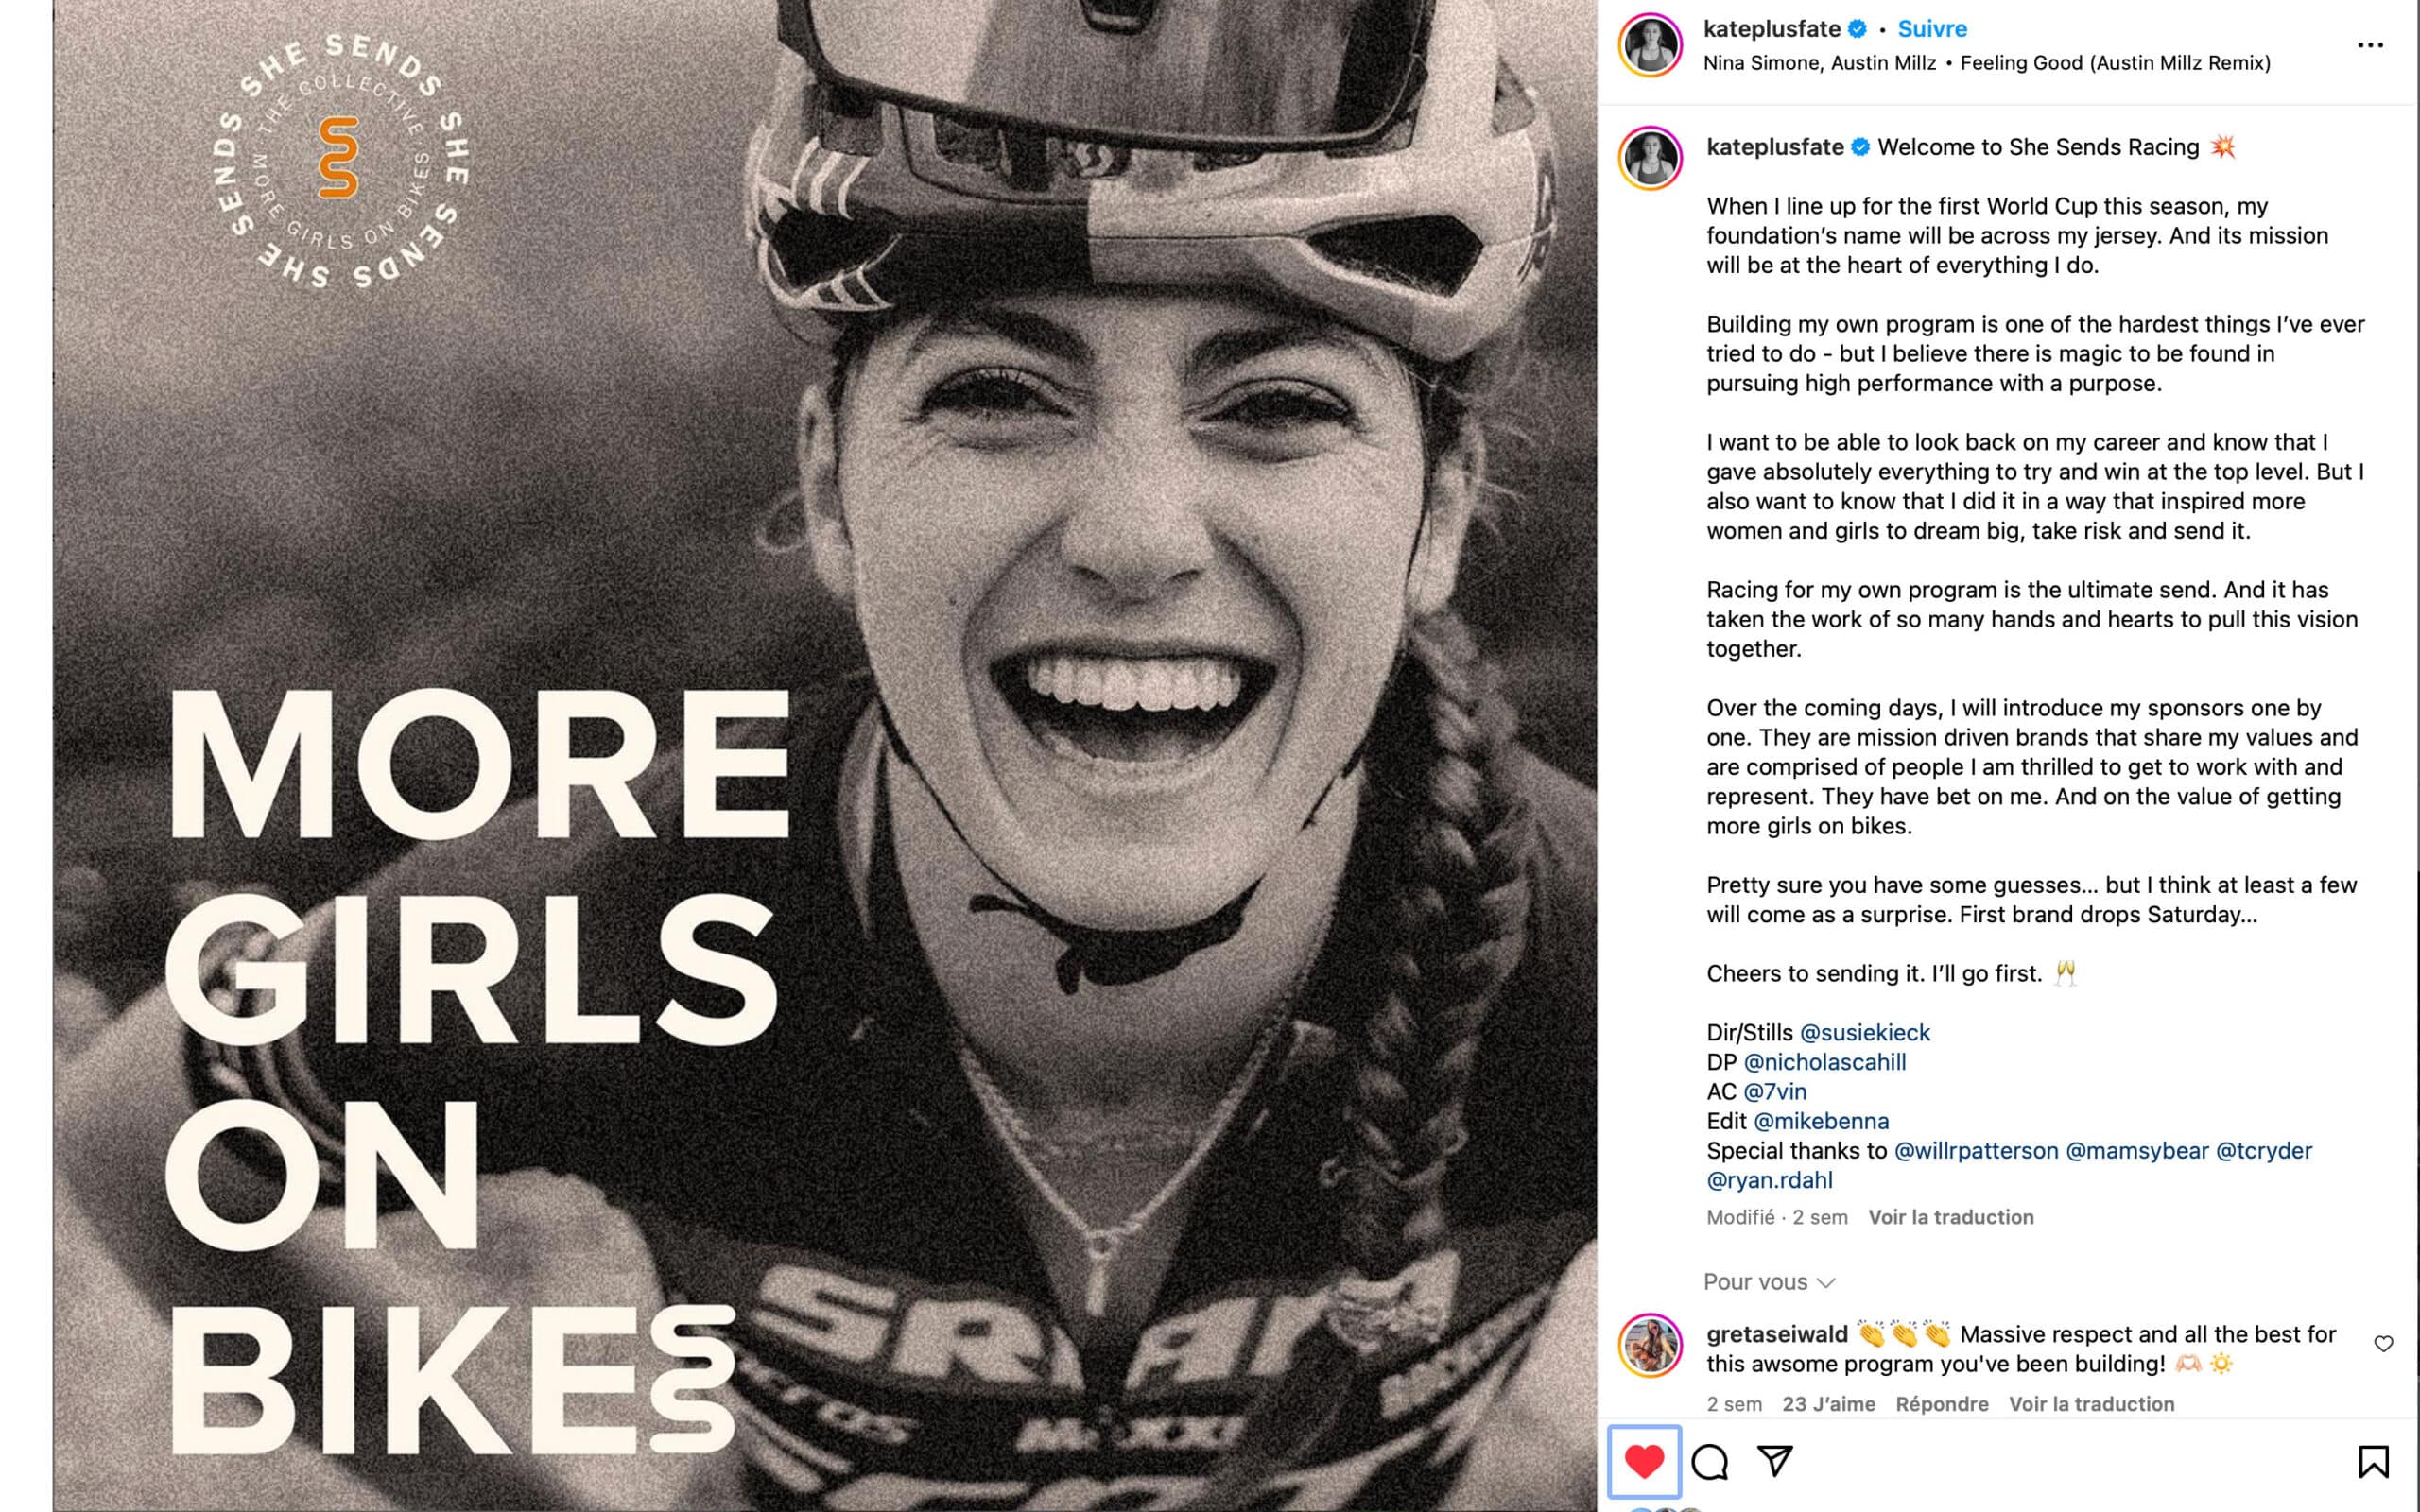This screenshot has height=1512, width=2420.
Task: Click the She Sends circular logo
Action: (x=340, y=160)
